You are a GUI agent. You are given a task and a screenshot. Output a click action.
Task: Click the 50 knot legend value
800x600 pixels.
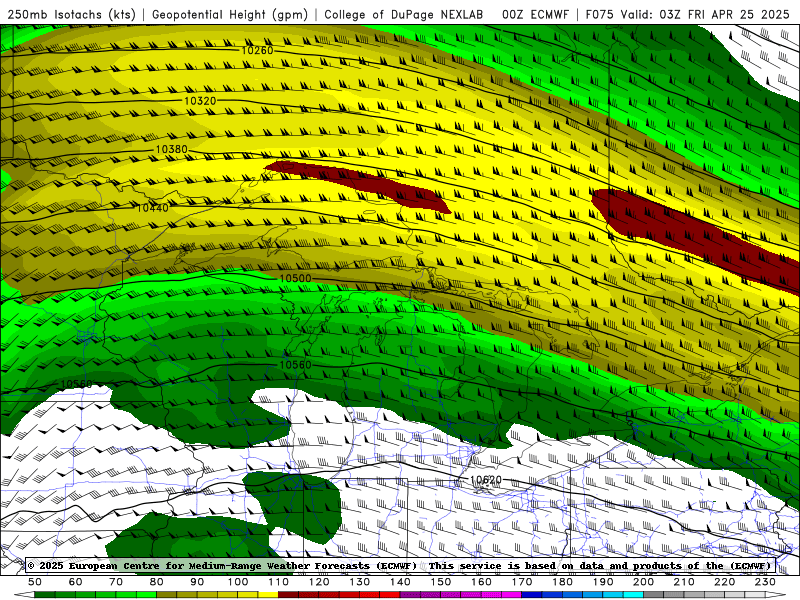click(x=35, y=582)
